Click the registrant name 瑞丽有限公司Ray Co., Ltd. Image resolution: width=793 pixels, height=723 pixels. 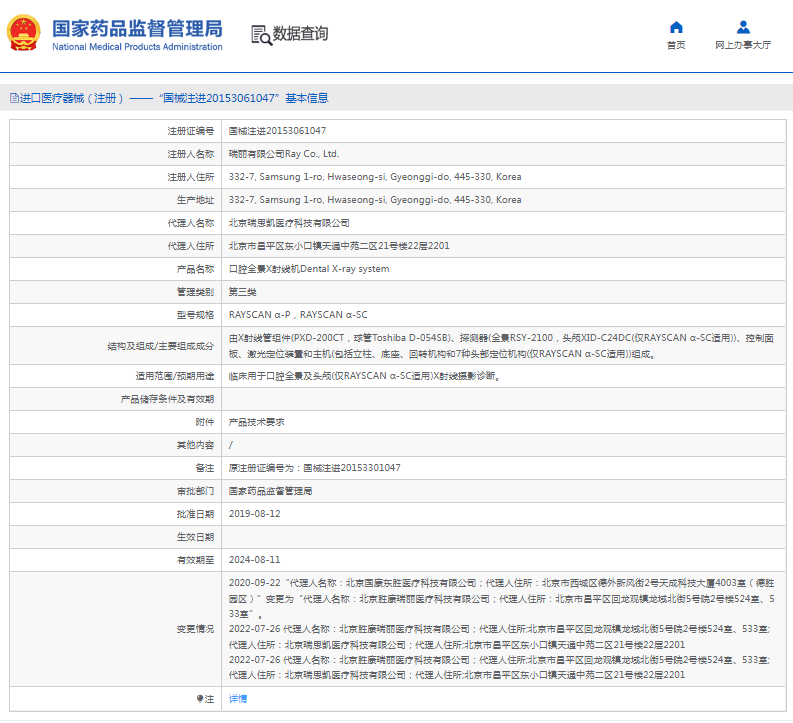(284, 154)
